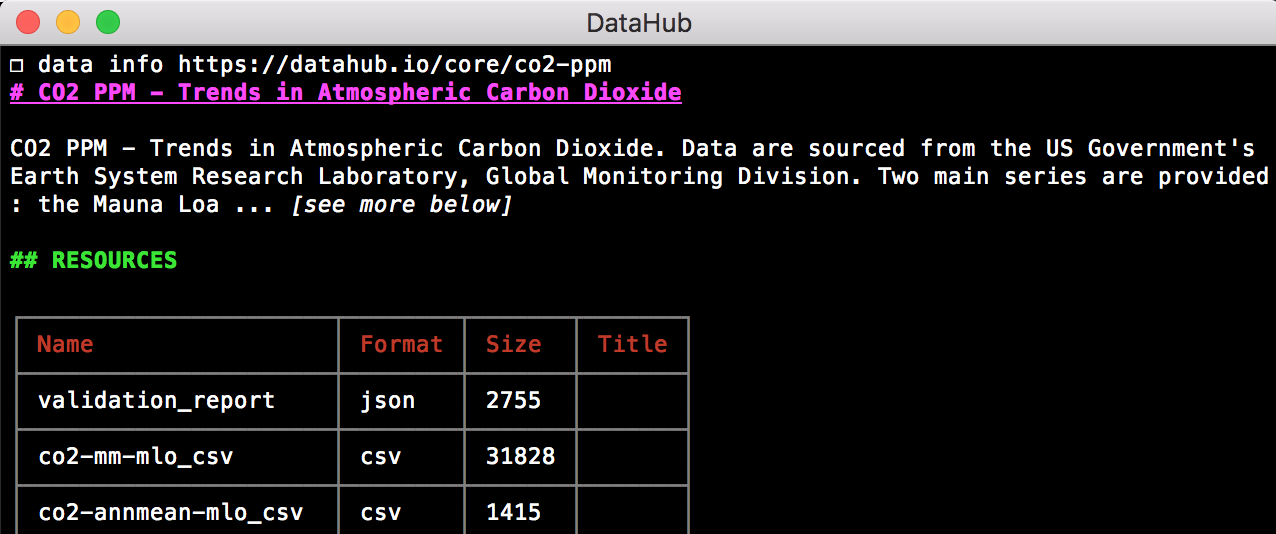Click the co2-mm-mlo_csv resource name
1276x534 pixels.
click(x=135, y=457)
